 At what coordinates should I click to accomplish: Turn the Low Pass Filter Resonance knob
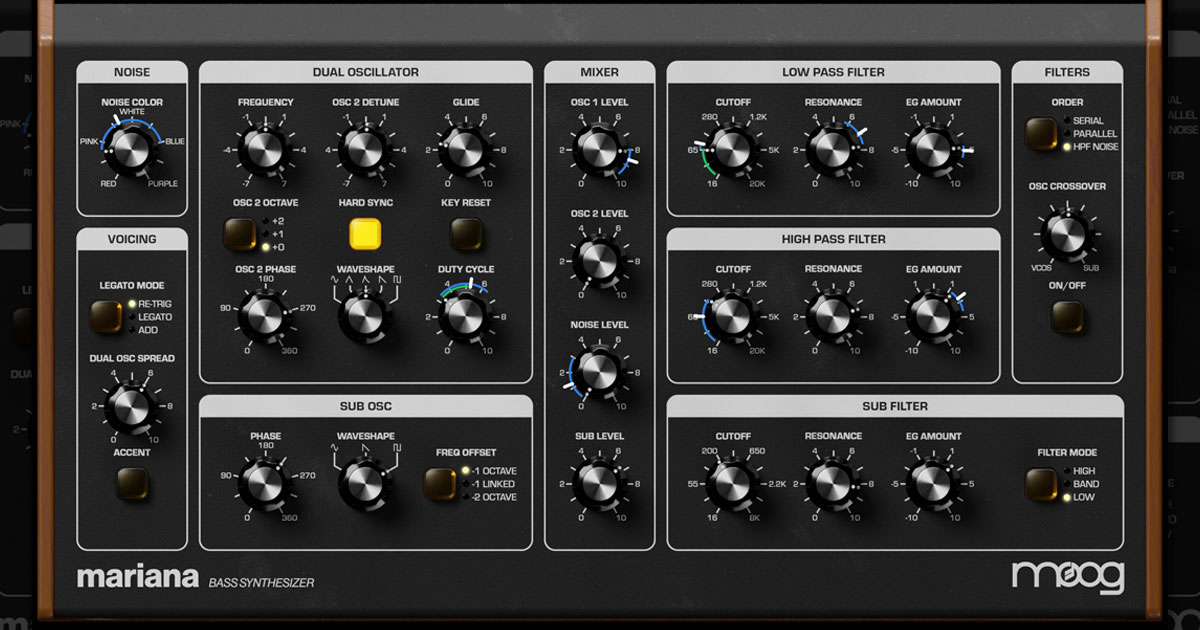tap(834, 148)
